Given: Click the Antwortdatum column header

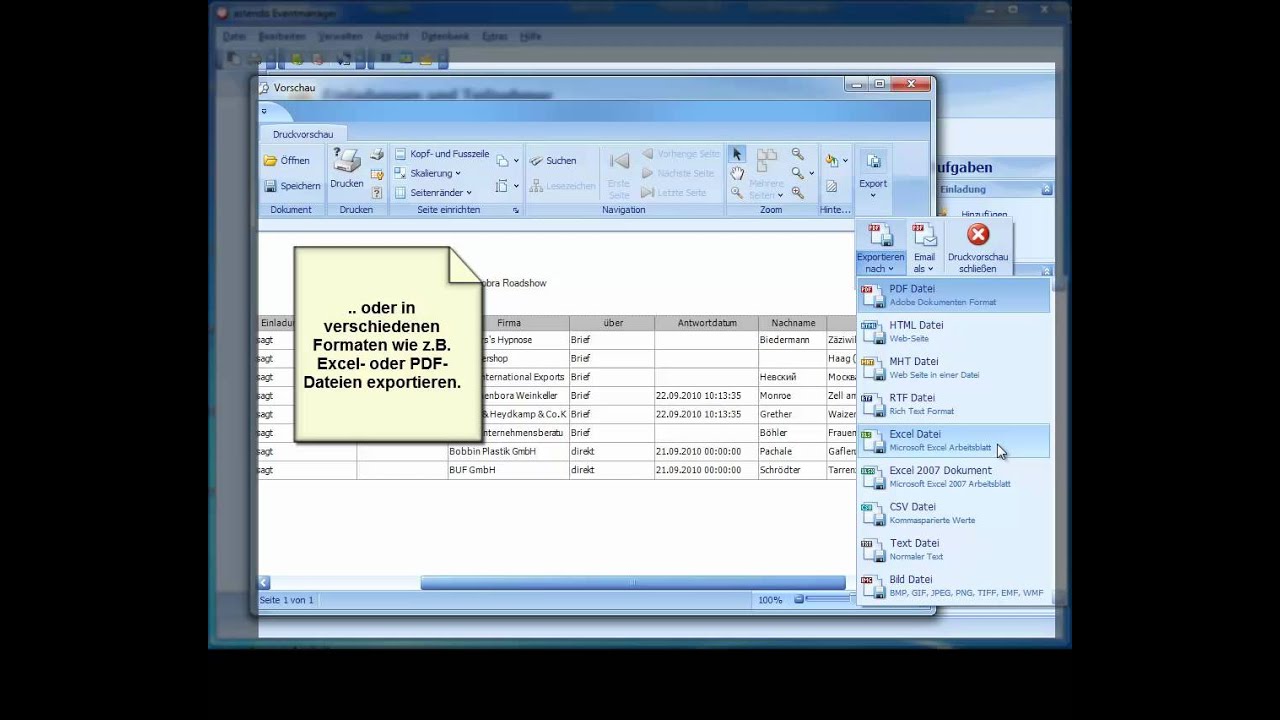Looking at the screenshot, I should (707, 323).
